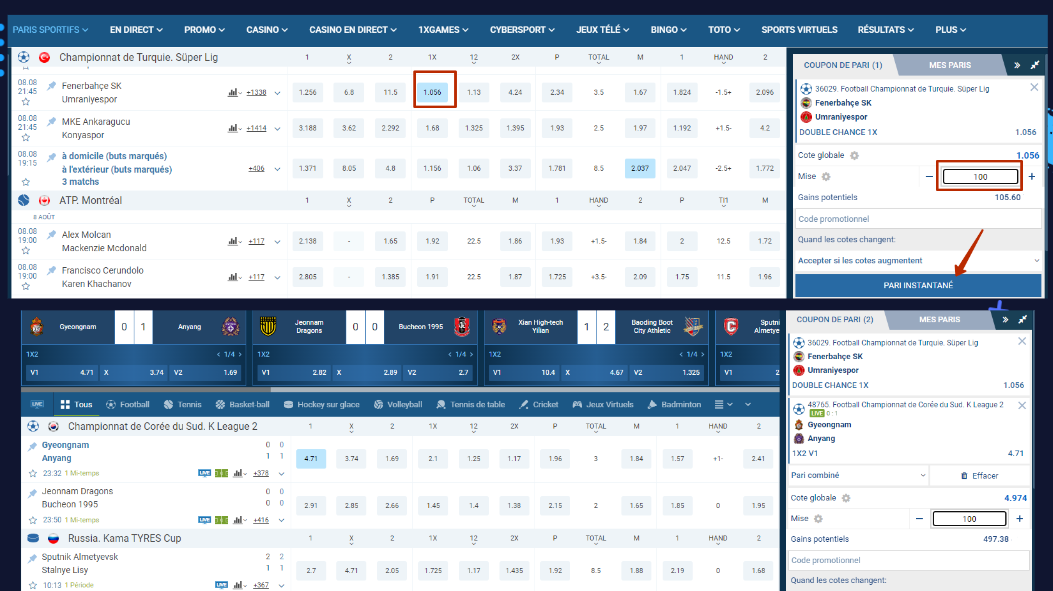Favorite the Fenerbahçe SK match star
The height and width of the screenshot is (591, 1053).
(x=26, y=102)
